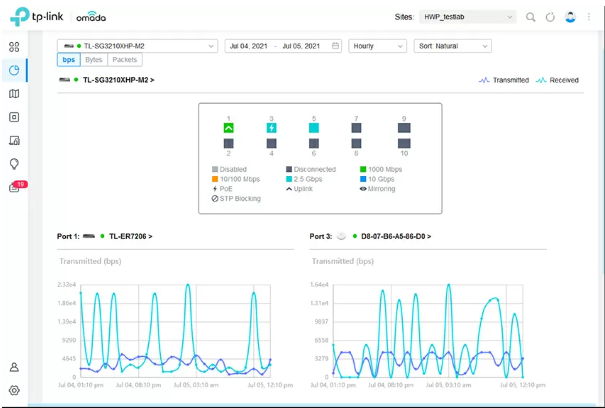Toggle the Transmitted series in the legend
The width and height of the screenshot is (605, 408).
click(504, 80)
